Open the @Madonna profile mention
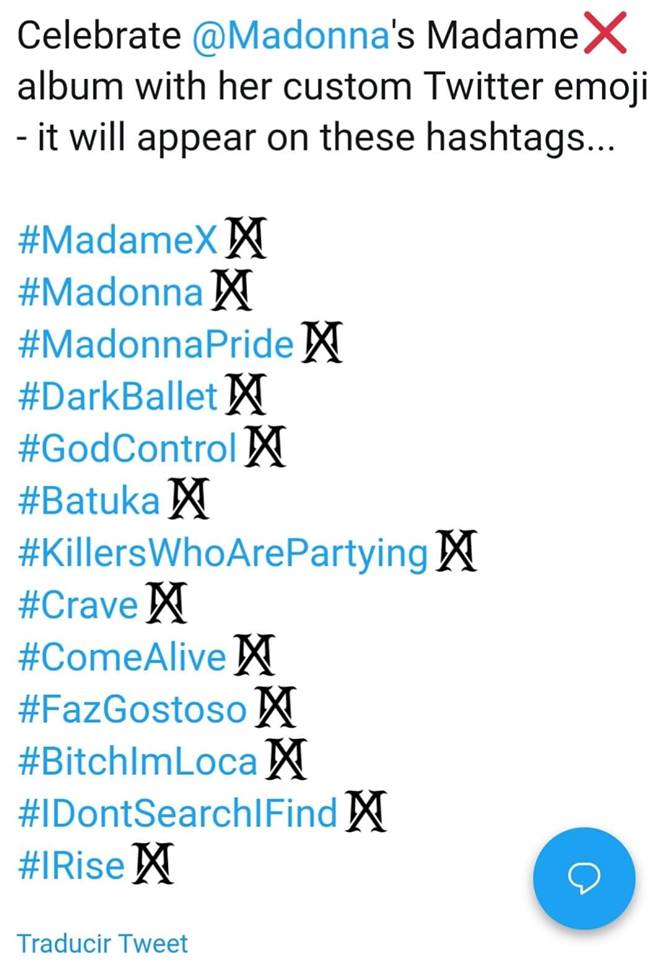The image size is (669, 960). (290, 37)
